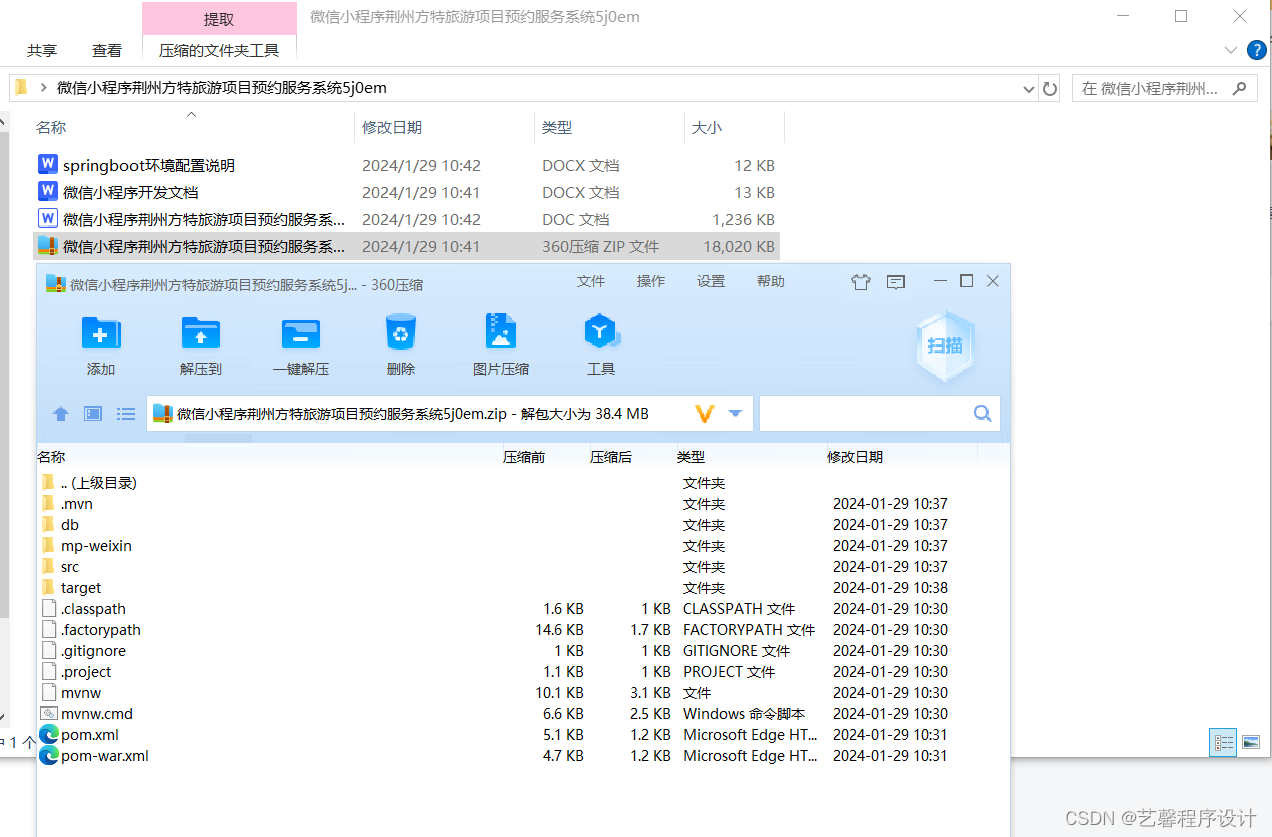The height and width of the screenshot is (837, 1272).
Task: Select the 查看 tab in Explorer
Action: (107, 50)
